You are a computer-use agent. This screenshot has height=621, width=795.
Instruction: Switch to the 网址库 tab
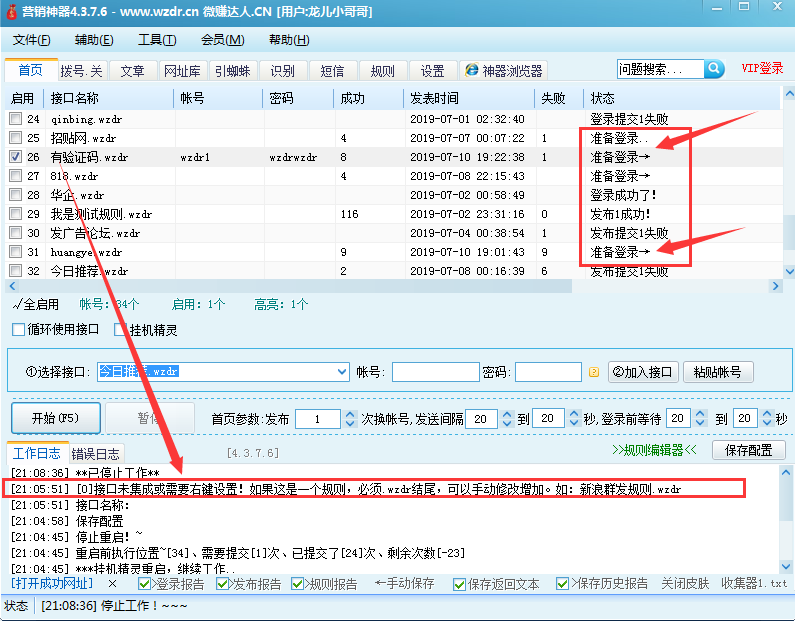[182, 70]
